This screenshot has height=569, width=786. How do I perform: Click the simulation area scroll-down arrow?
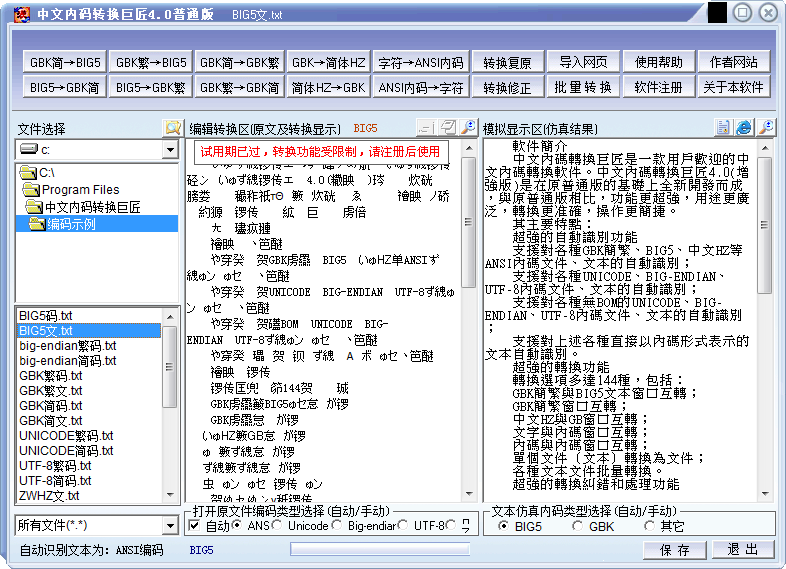765,494
